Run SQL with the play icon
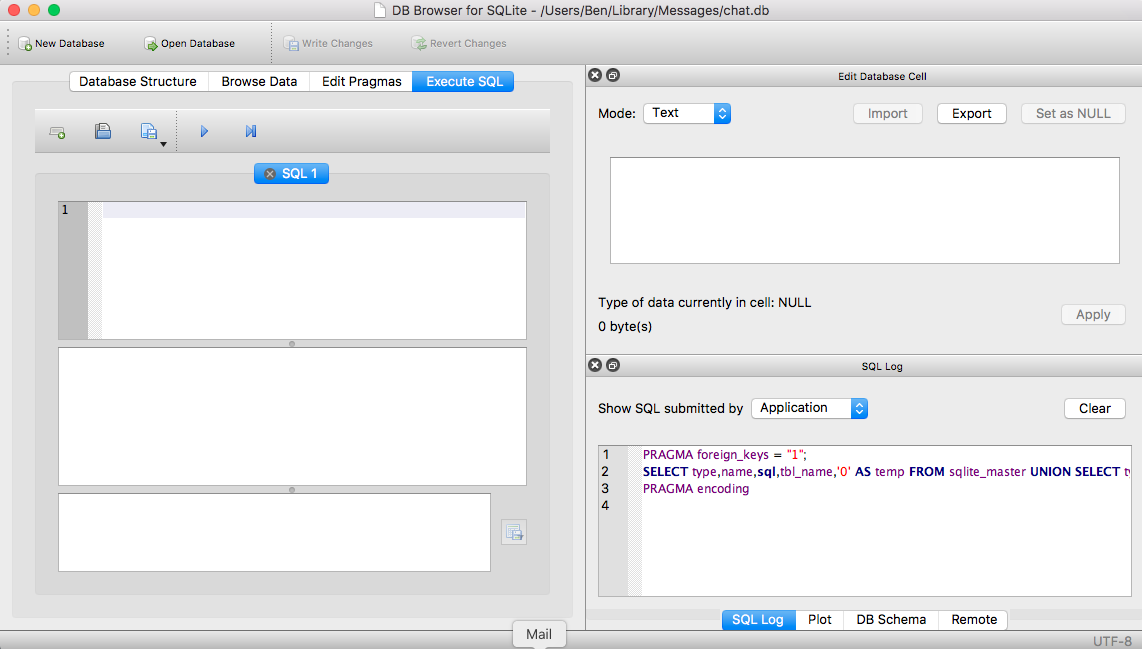The width and height of the screenshot is (1142, 649). [204, 132]
